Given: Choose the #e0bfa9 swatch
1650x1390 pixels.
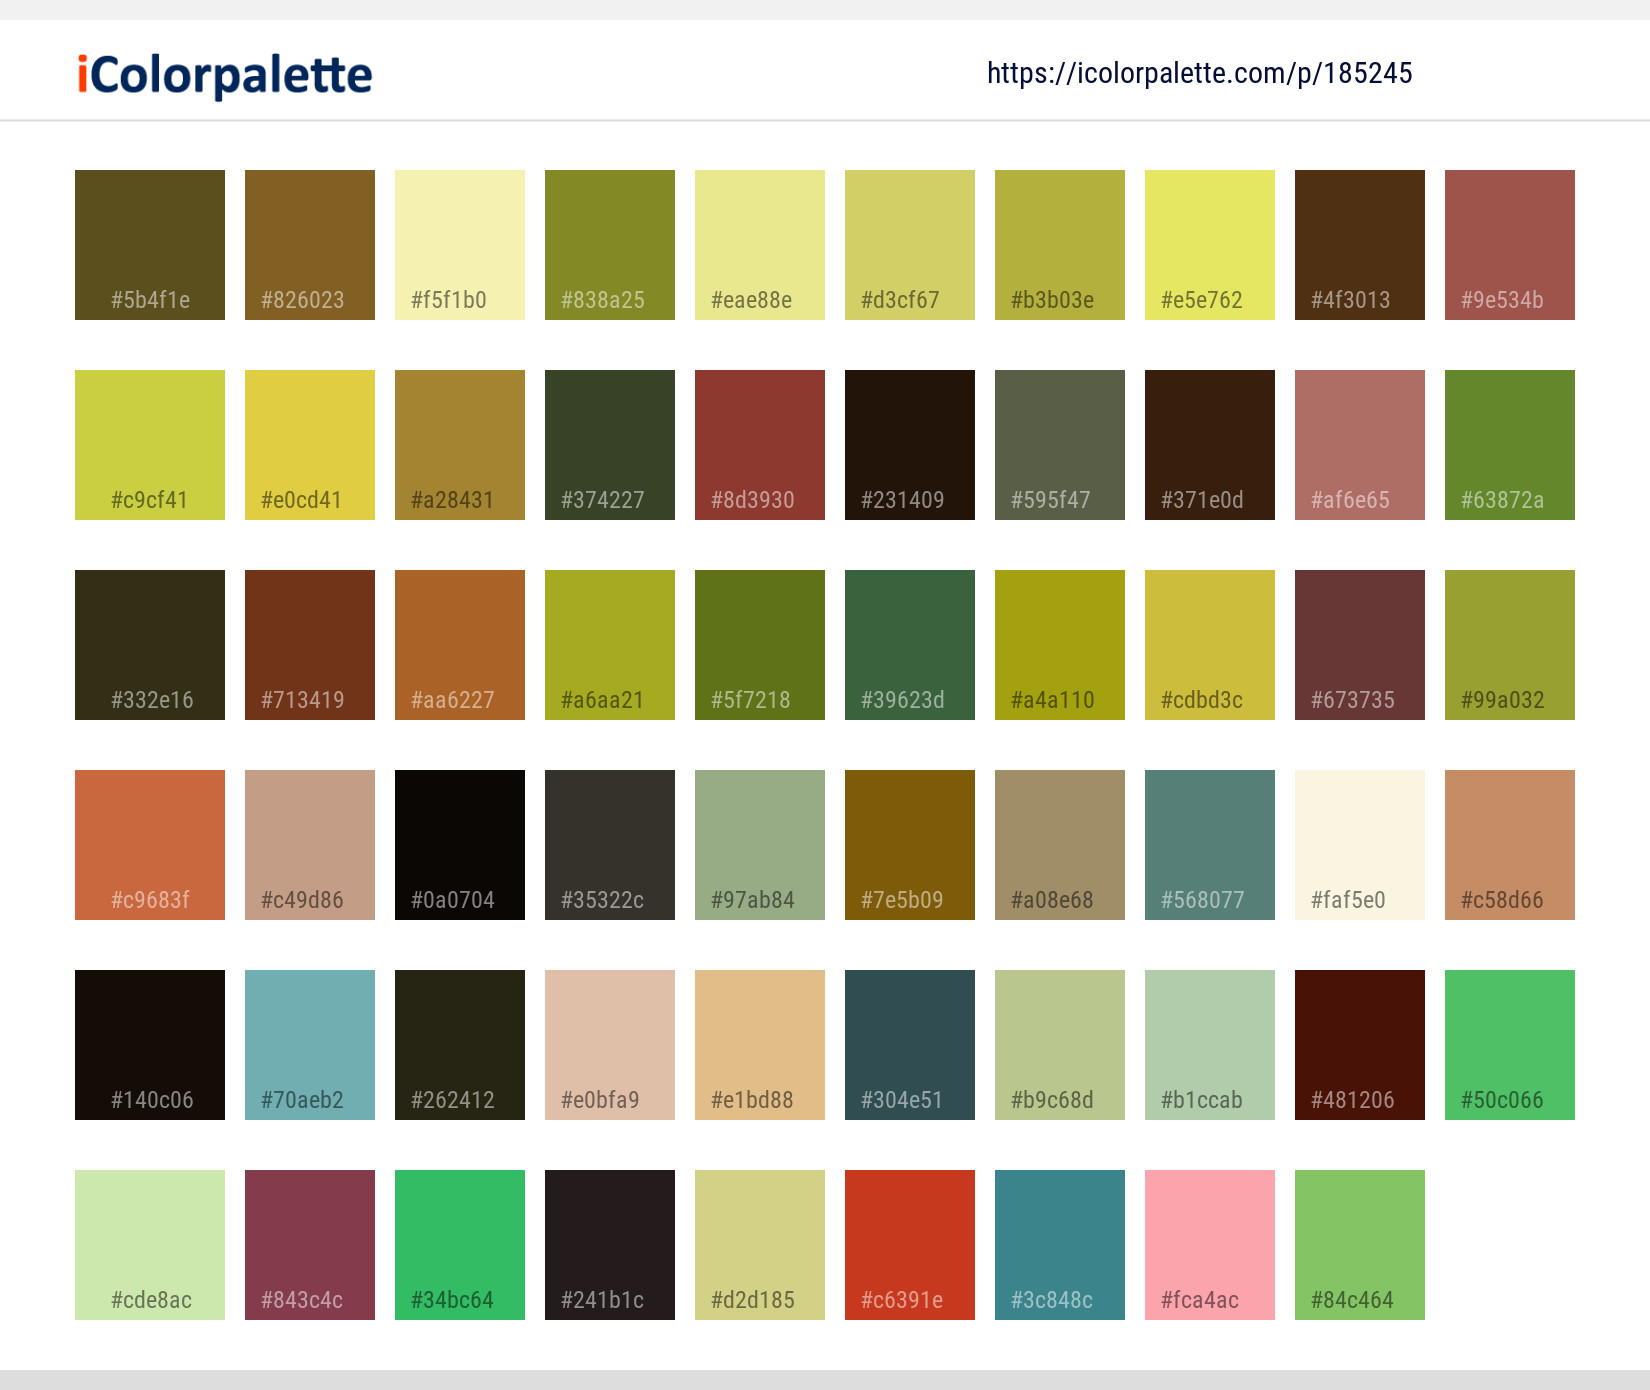Looking at the screenshot, I should click(x=610, y=1045).
